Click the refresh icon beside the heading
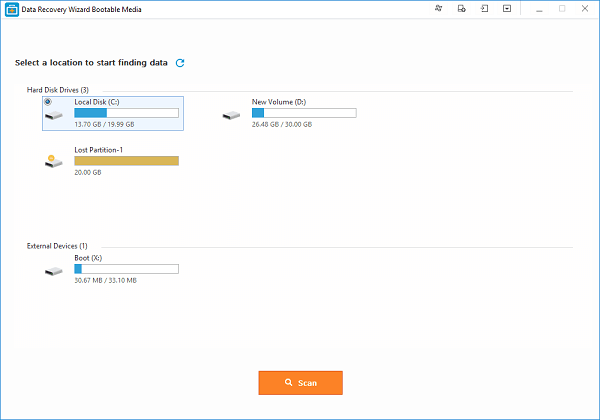 click(180, 62)
